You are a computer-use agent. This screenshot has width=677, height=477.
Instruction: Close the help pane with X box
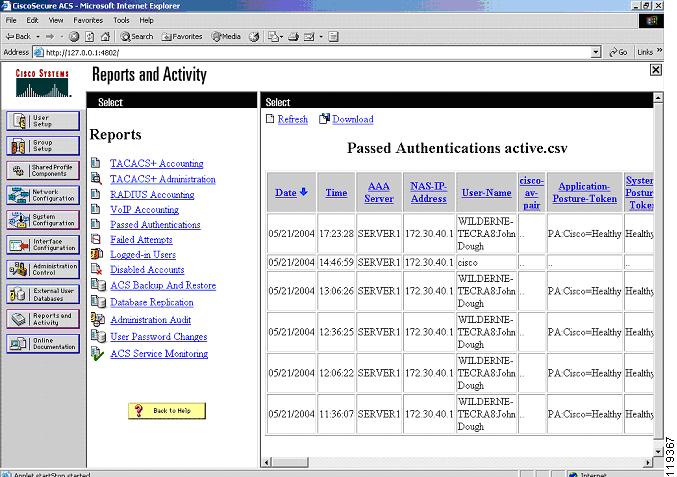(x=656, y=69)
